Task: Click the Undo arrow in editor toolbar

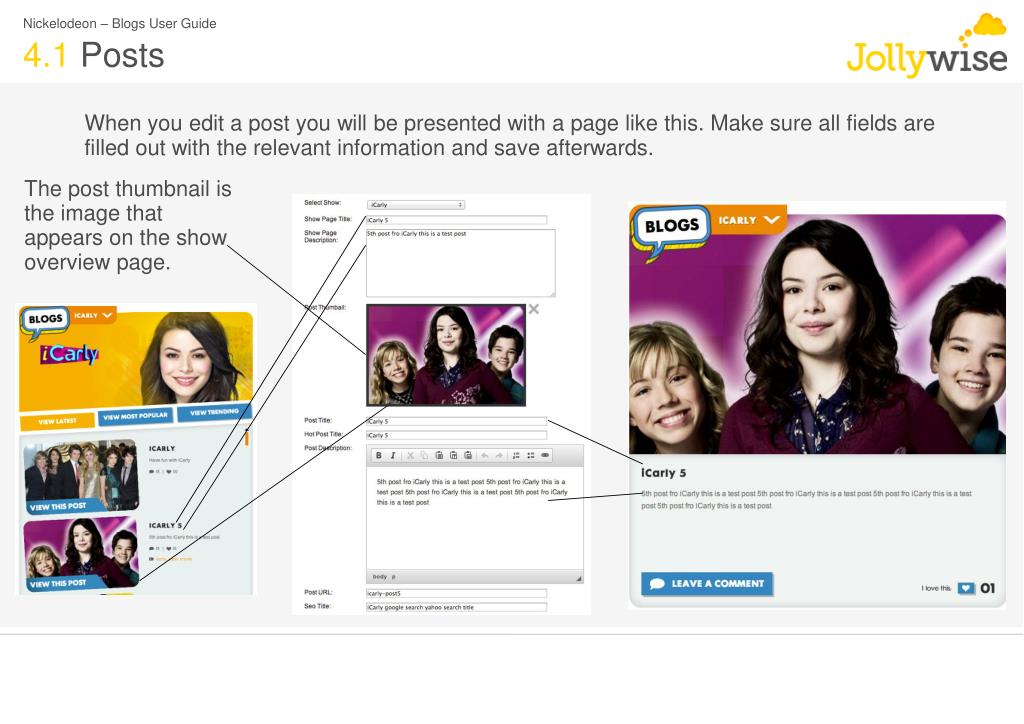Action: click(x=485, y=456)
